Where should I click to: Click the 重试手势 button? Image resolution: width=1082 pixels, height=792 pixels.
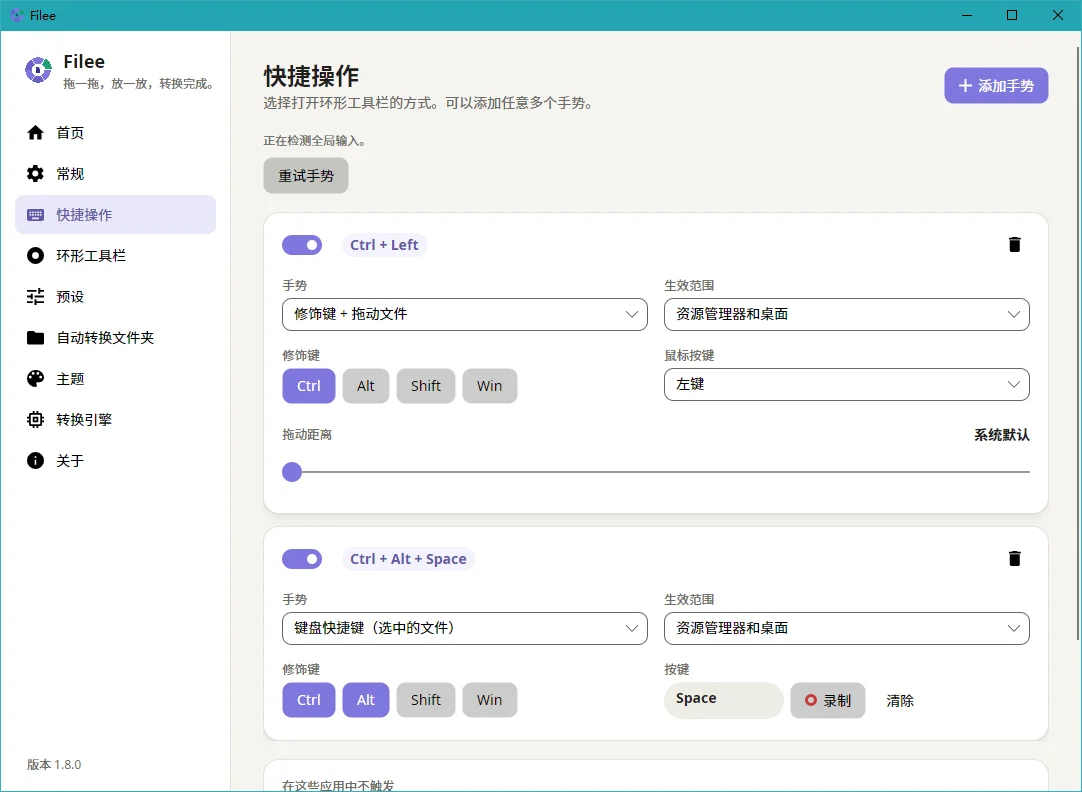tap(306, 176)
